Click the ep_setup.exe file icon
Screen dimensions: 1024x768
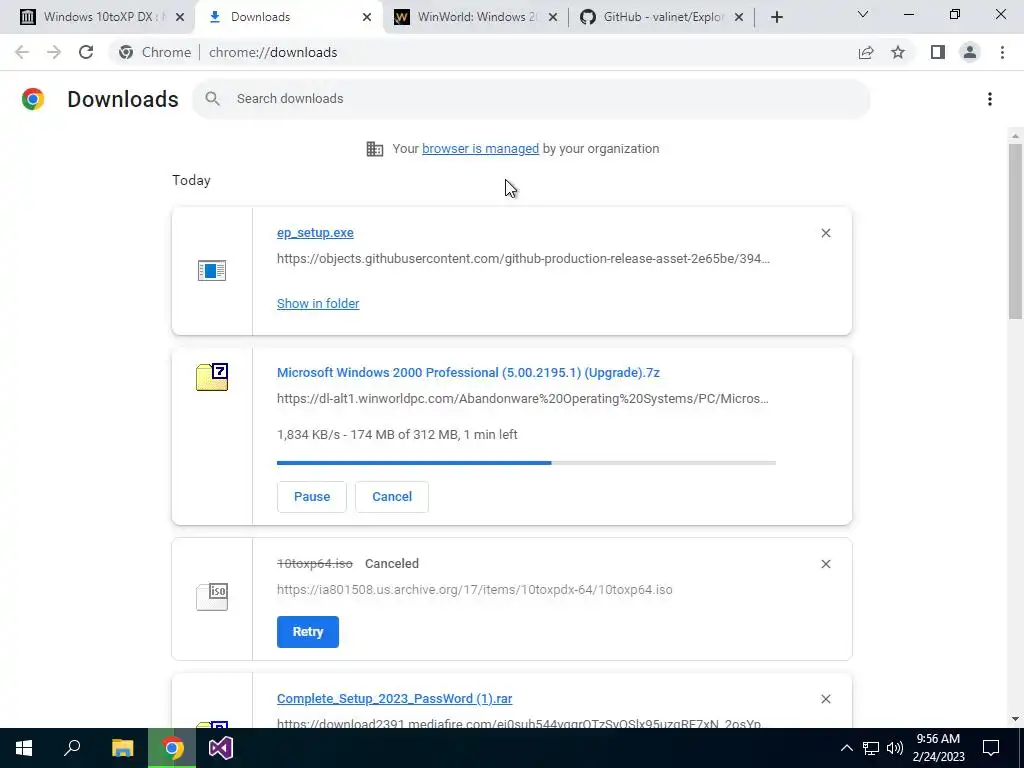point(212,270)
